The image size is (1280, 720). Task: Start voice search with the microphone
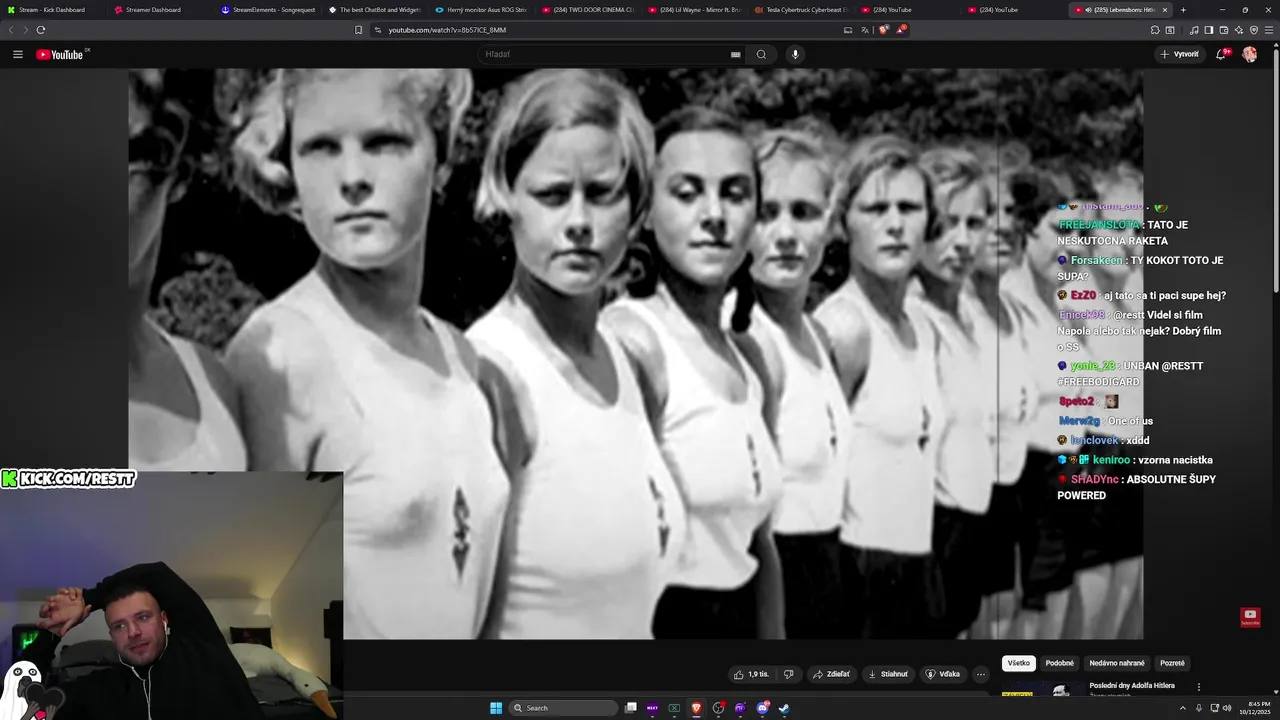coord(795,54)
